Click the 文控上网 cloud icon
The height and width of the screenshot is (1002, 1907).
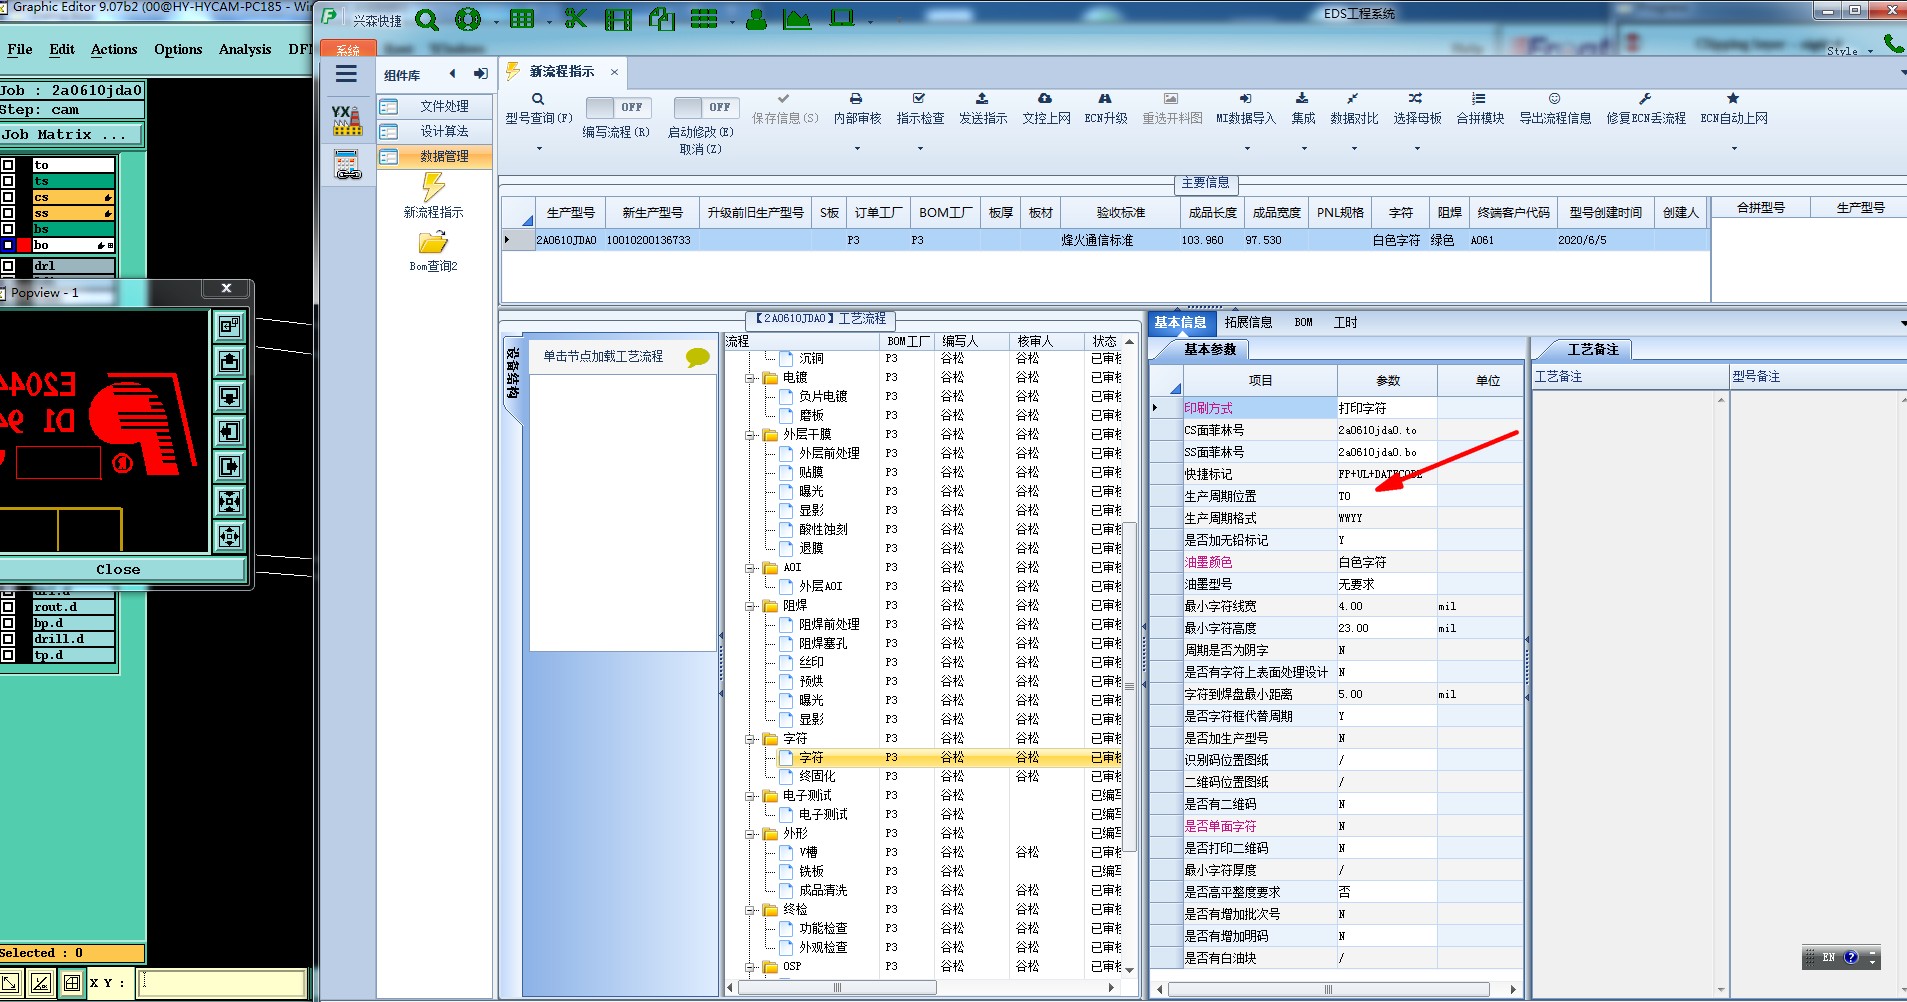tap(1045, 99)
